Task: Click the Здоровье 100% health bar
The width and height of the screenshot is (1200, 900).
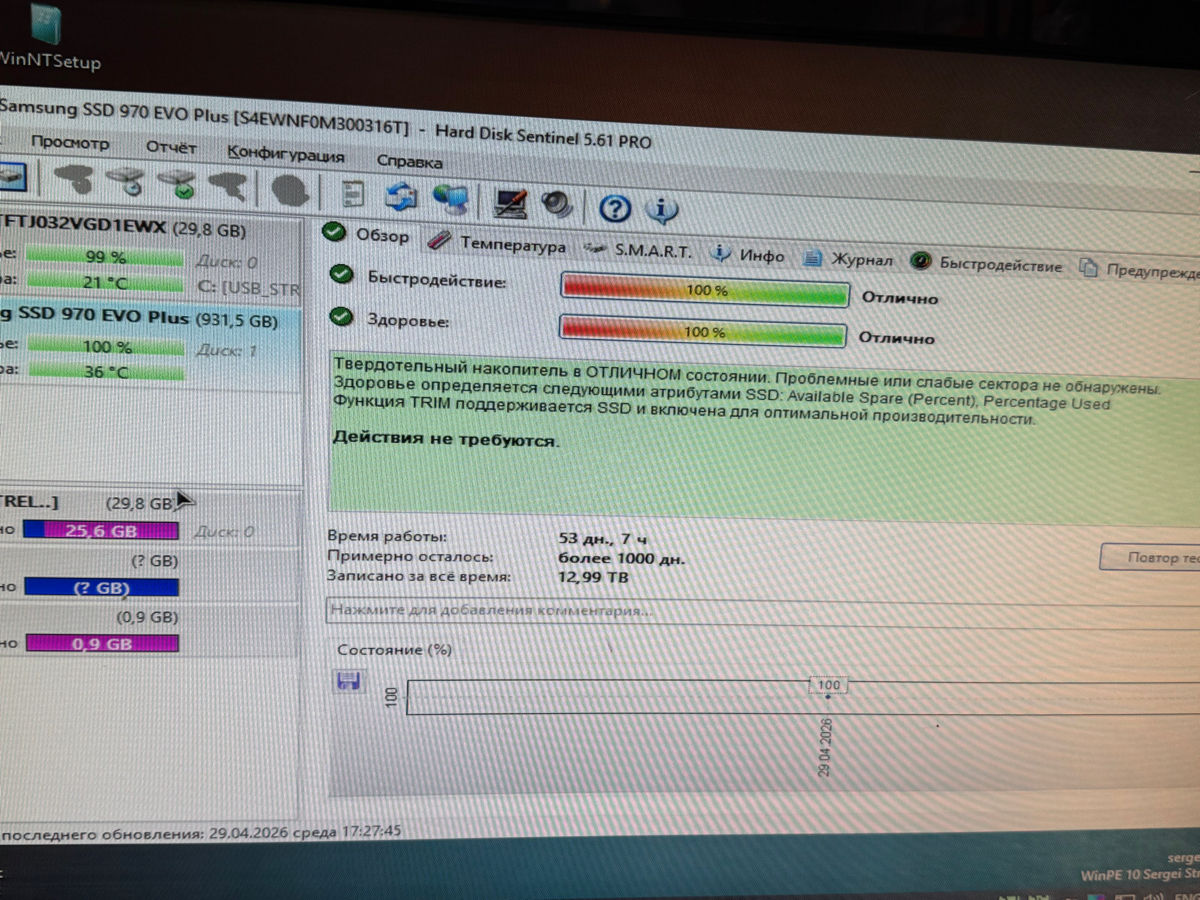Action: click(x=705, y=331)
